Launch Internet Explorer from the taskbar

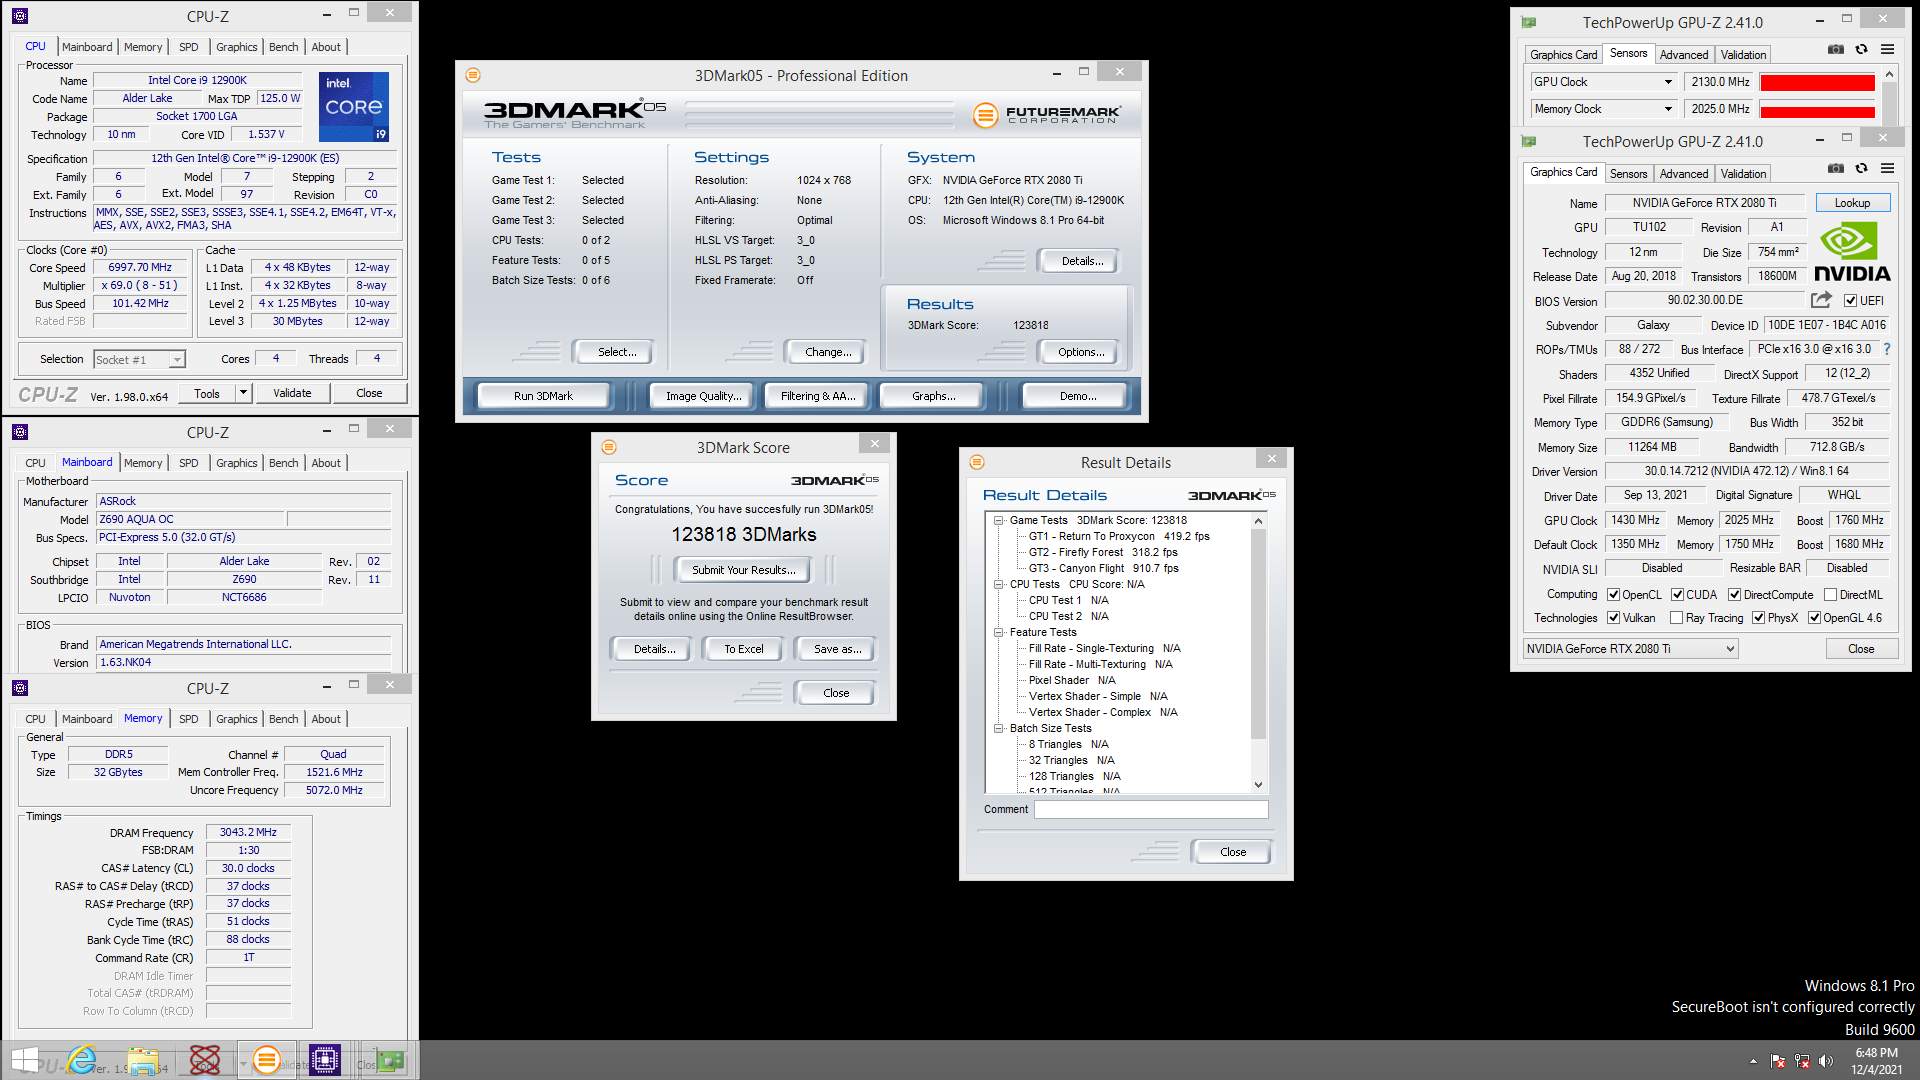82,1060
